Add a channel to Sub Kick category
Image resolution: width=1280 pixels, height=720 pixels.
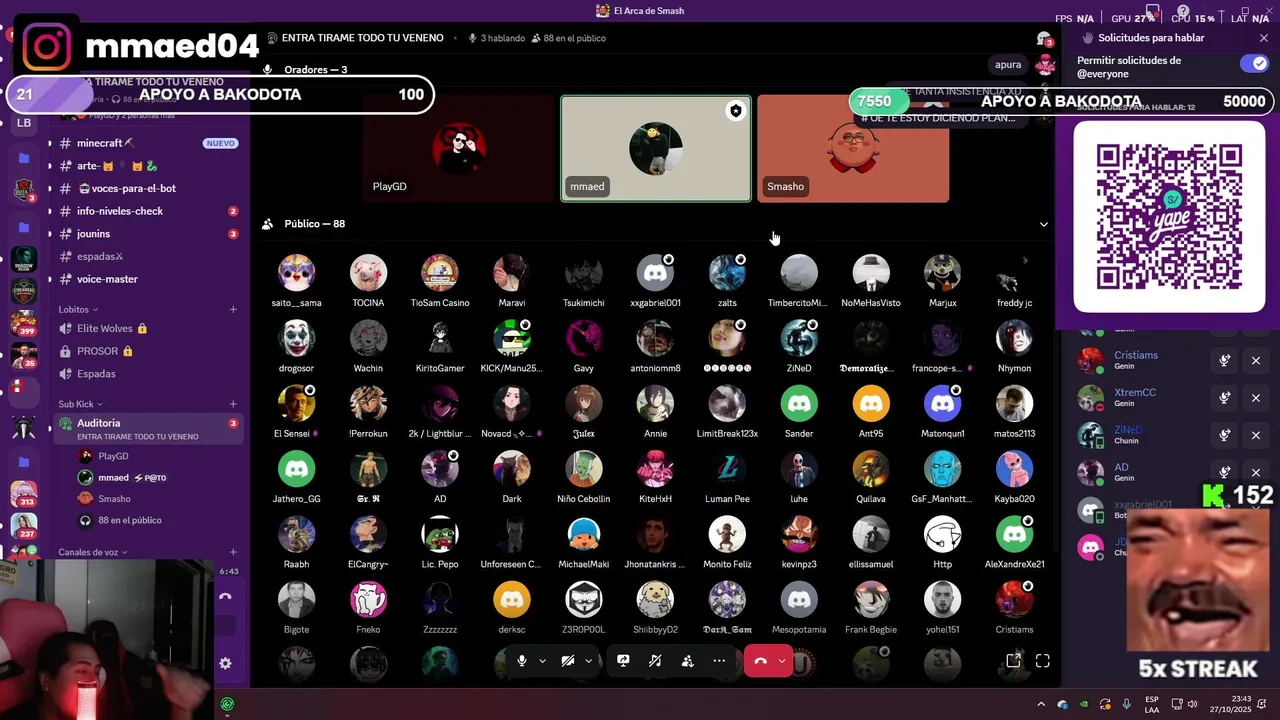tap(233, 404)
